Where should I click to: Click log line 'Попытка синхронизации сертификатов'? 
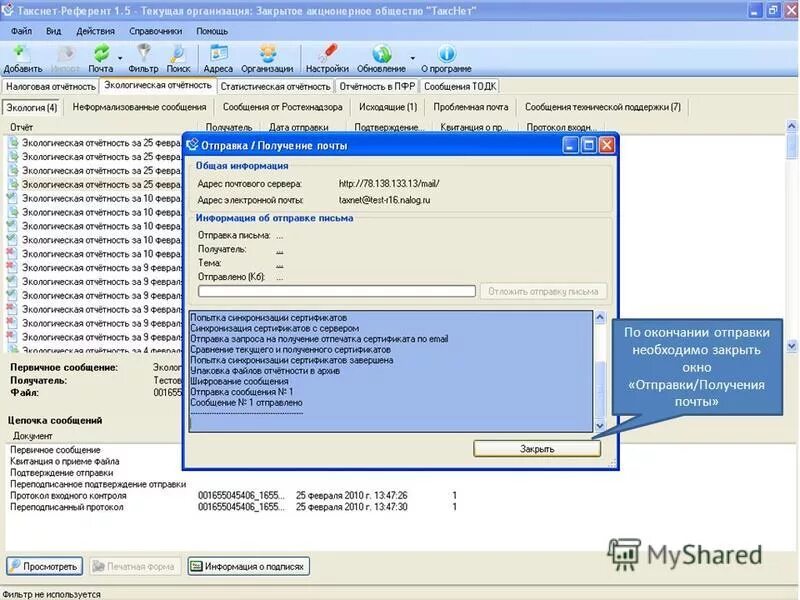coord(268,317)
